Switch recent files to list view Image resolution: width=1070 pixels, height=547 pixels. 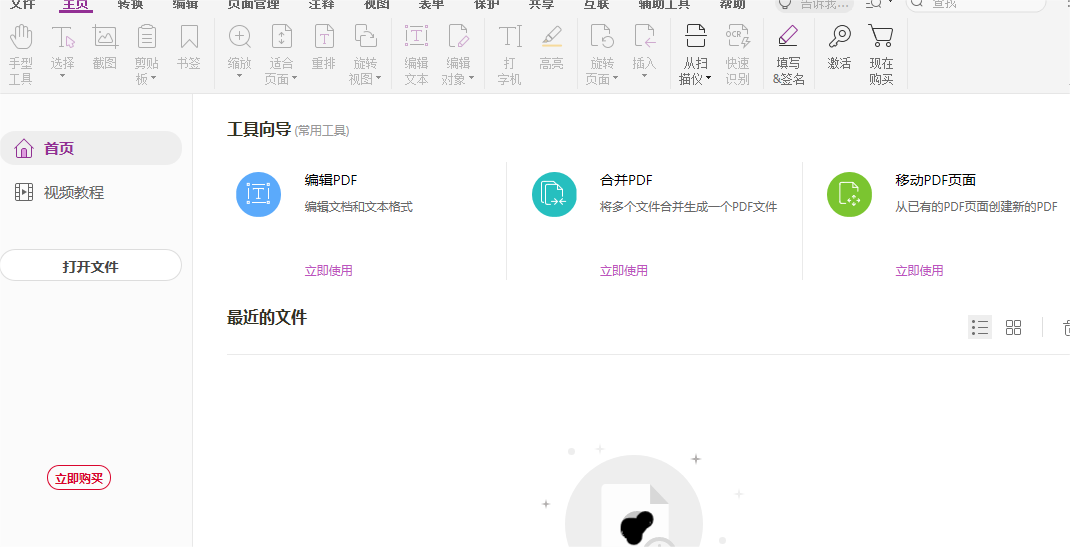pos(980,327)
